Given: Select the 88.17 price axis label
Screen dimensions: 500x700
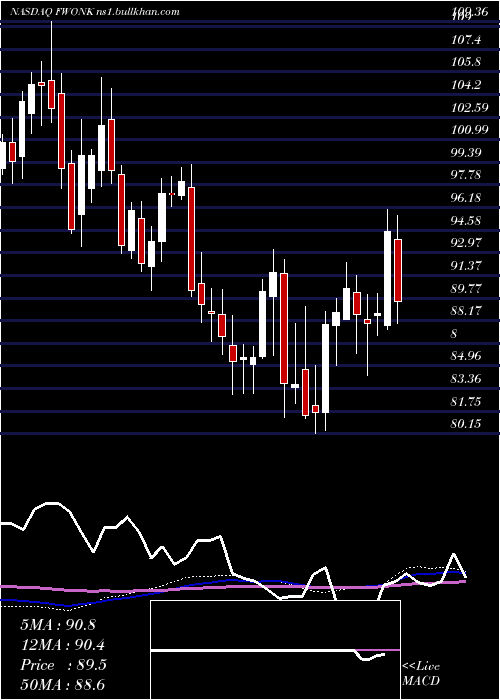Looking at the screenshot, I should pos(467,311).
